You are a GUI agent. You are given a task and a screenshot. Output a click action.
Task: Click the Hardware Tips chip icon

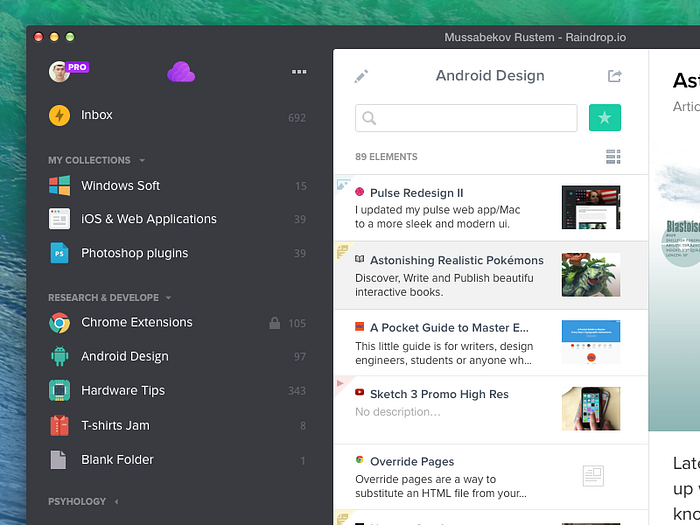(59, 390)
